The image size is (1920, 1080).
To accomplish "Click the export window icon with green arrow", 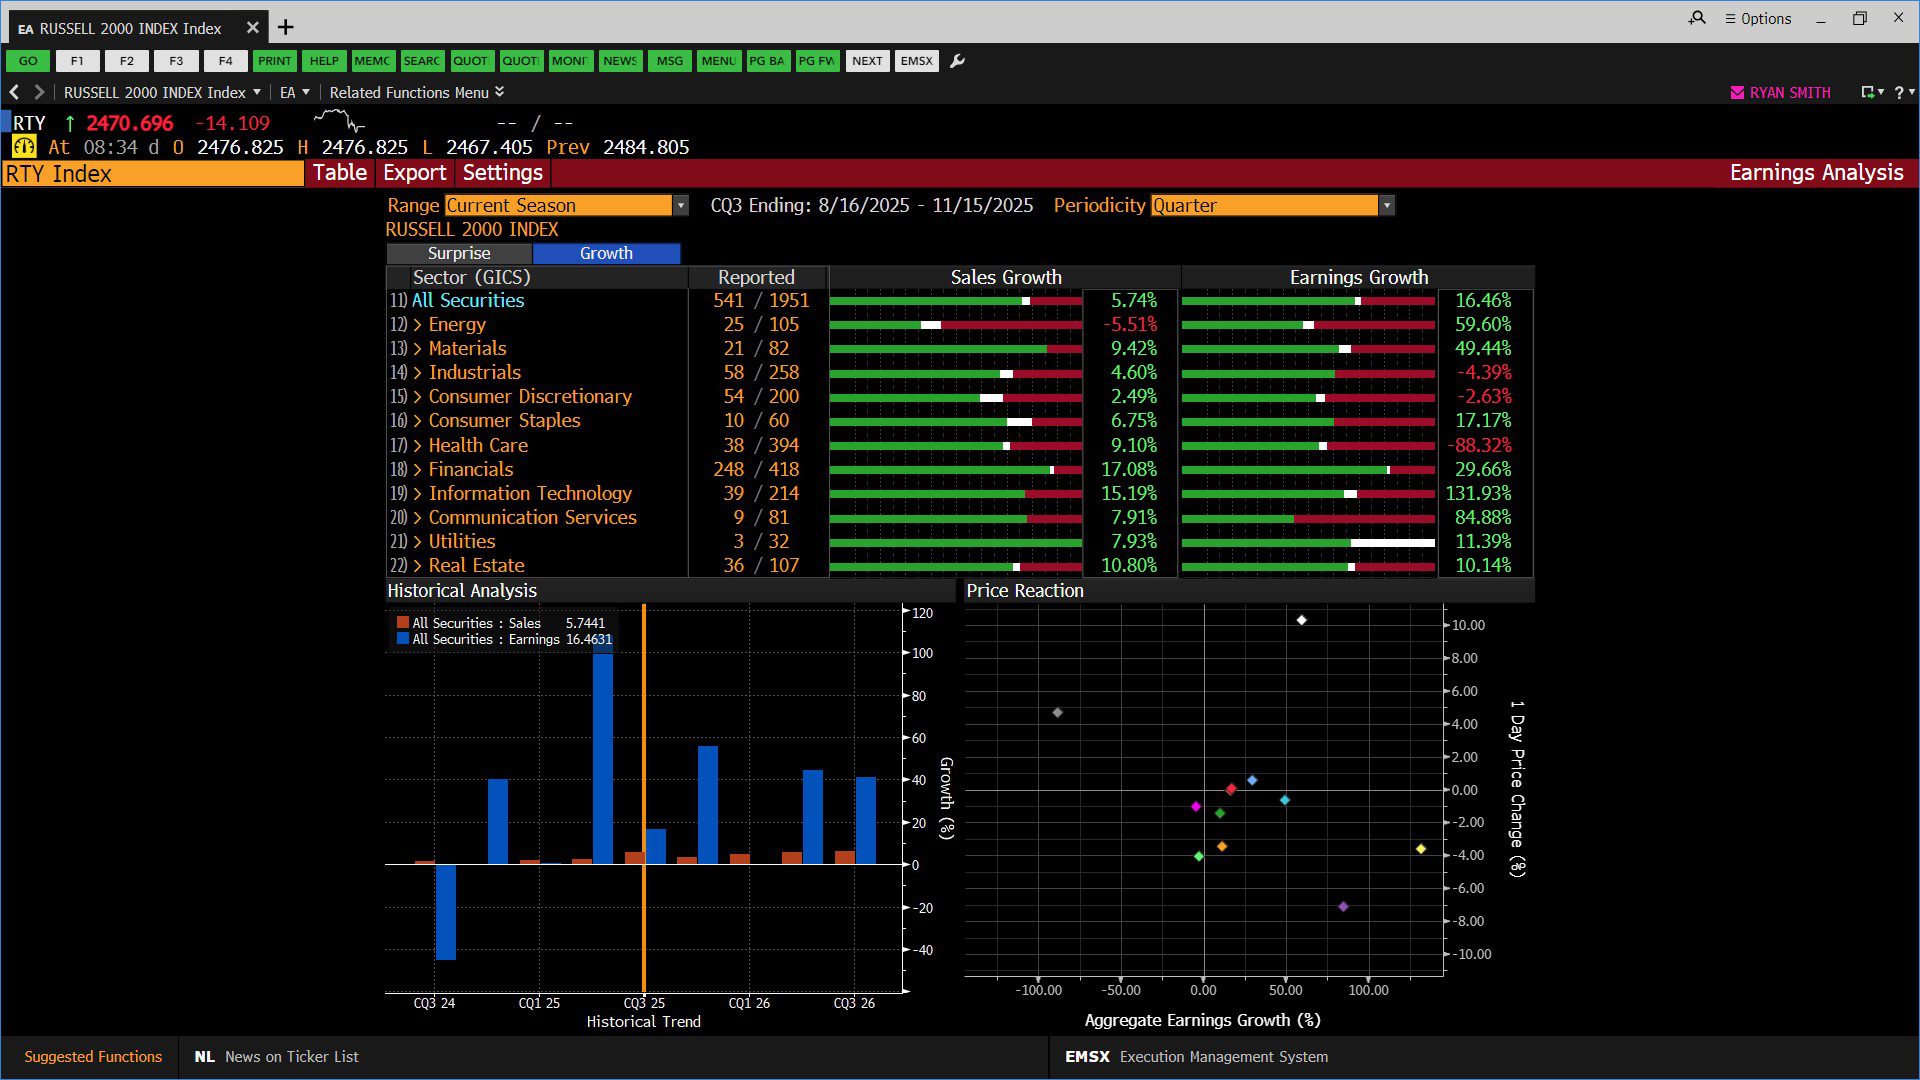I will [x=1867, y=92].
